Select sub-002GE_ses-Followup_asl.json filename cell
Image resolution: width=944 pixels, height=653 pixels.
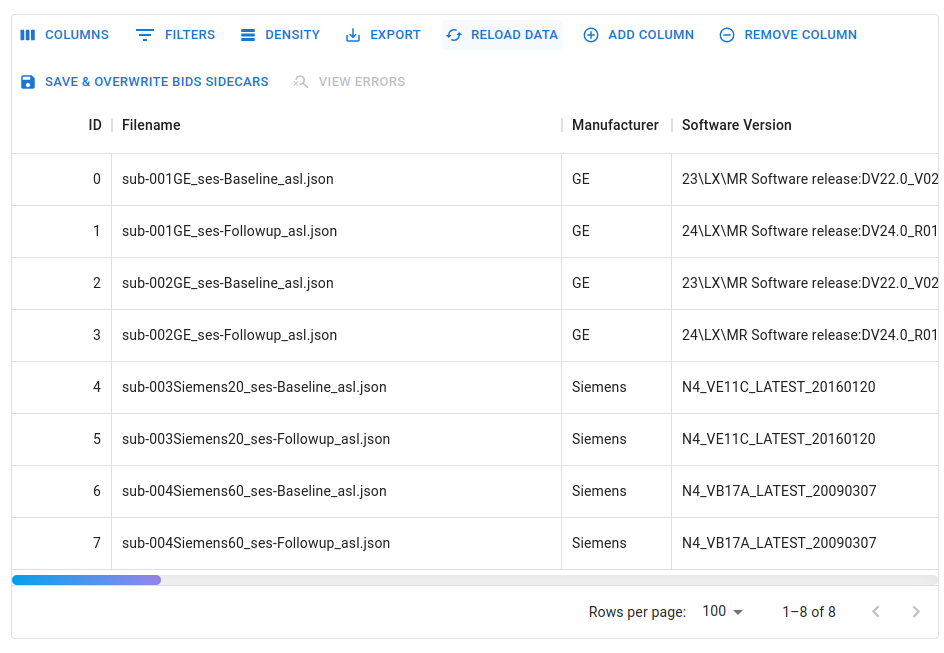pos(337,335)
